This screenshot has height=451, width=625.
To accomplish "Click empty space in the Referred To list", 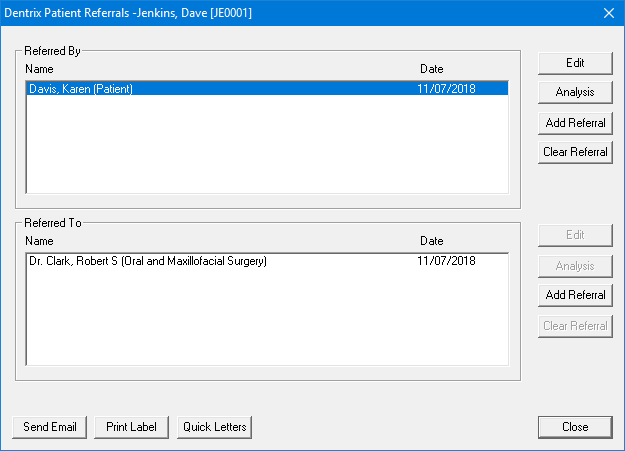I will click(266, 320).
